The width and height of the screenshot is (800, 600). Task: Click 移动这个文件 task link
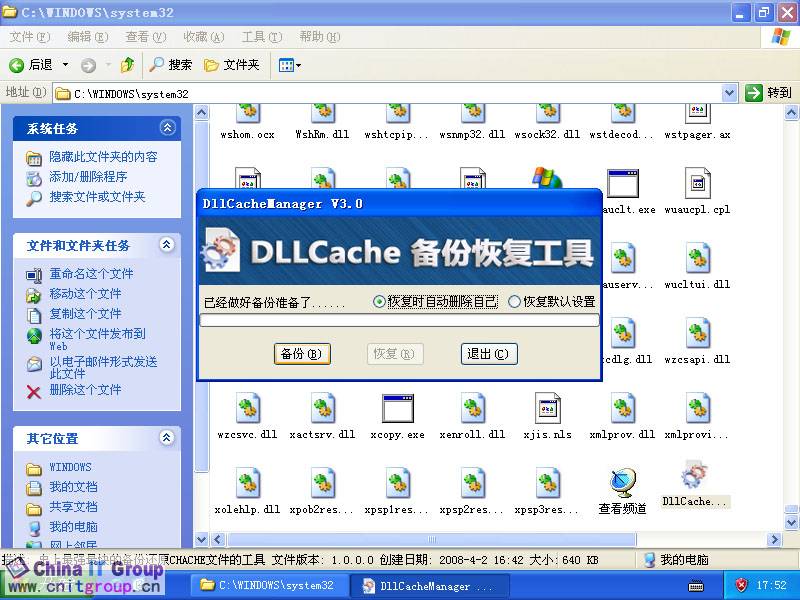point(85,294)
